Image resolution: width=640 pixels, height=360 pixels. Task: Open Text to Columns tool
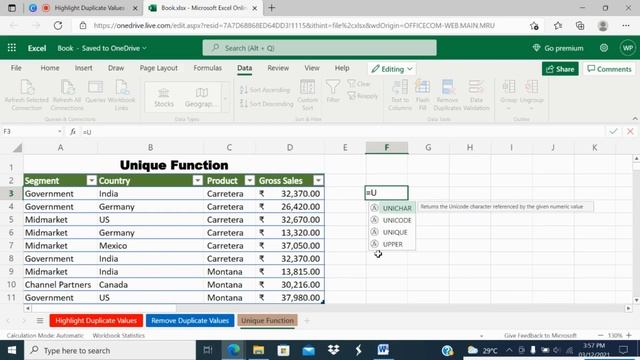[400, 95]
